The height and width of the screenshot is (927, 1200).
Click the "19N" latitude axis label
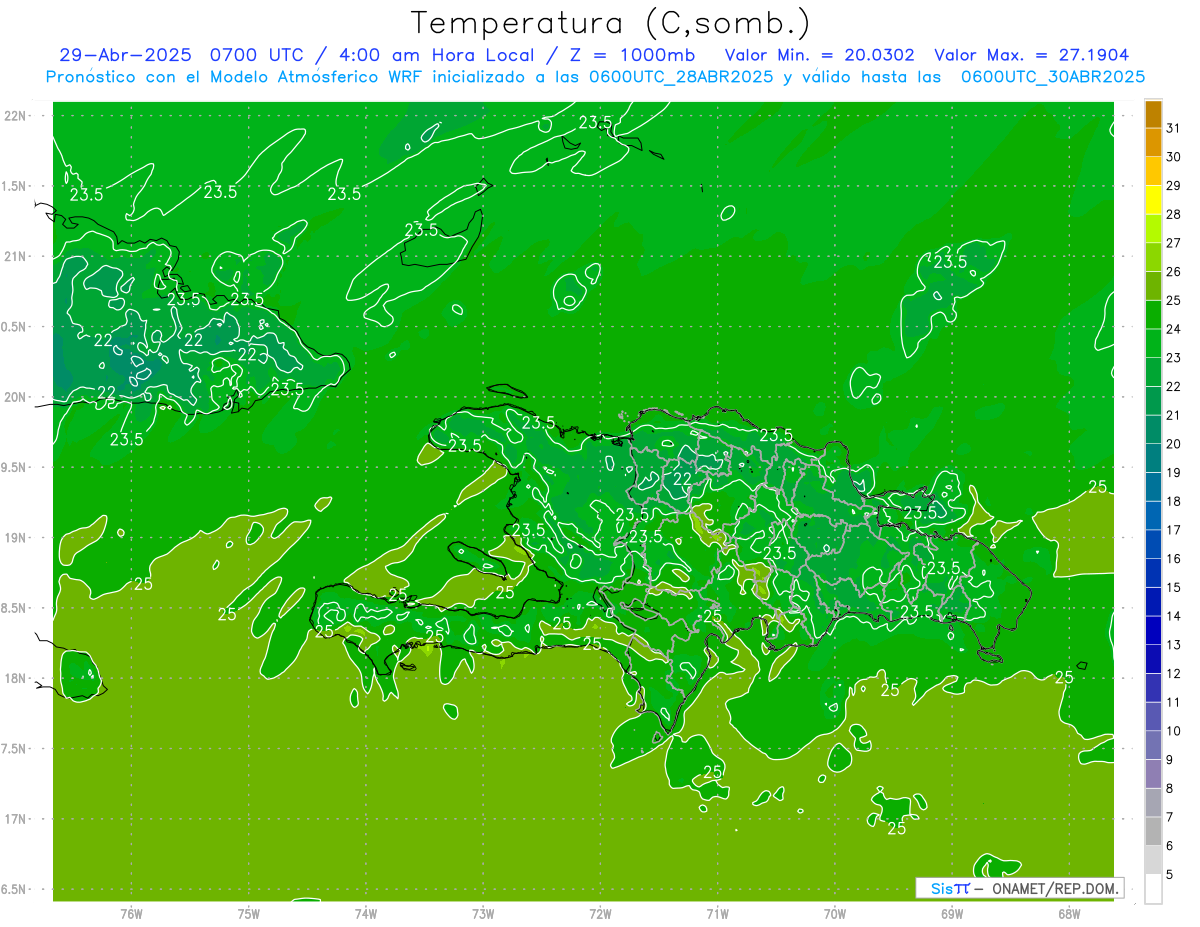pyautogui.click(x=17, y=538)
